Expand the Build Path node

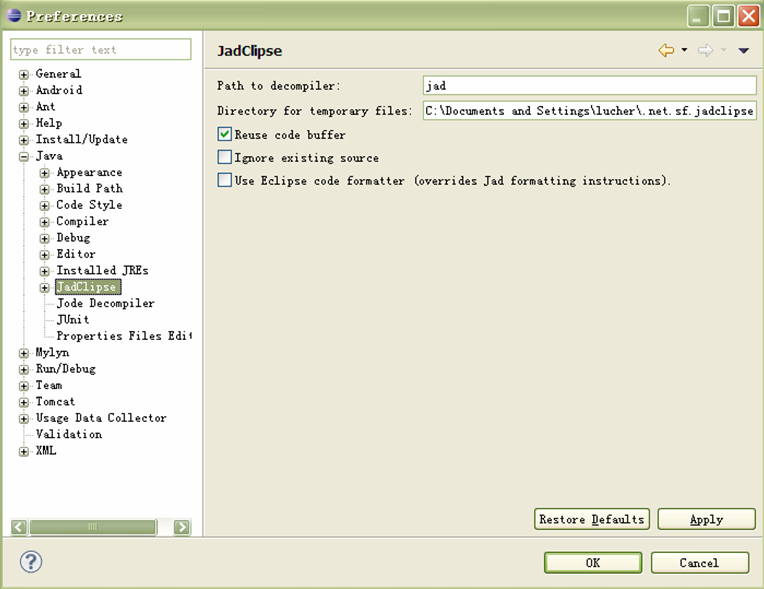(44, 190)
